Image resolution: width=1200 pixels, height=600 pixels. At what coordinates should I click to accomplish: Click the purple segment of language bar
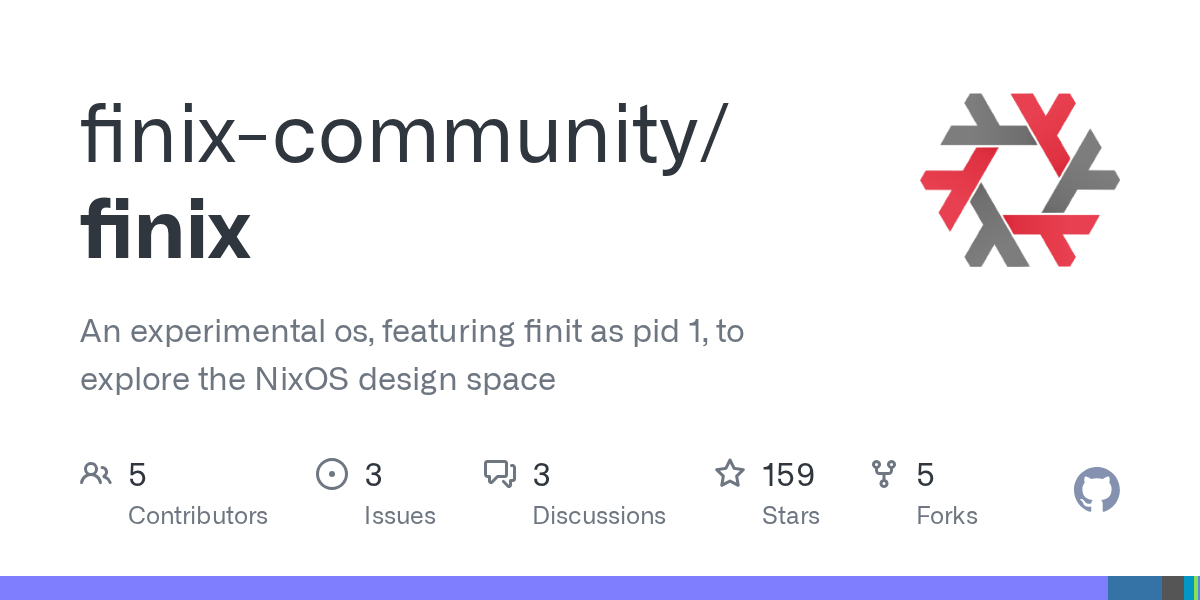(x=550, y=588)
